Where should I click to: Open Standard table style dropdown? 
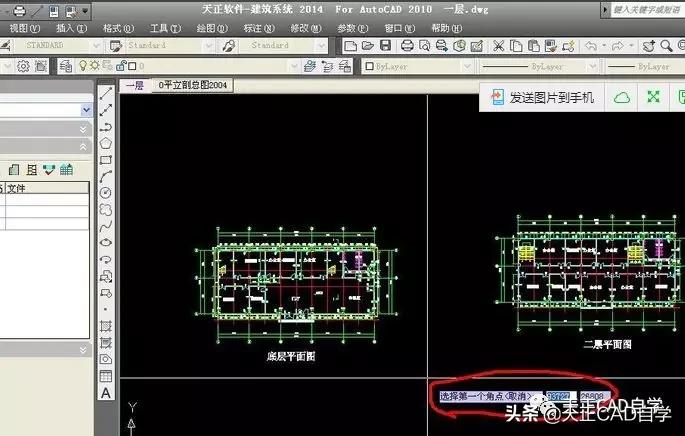[322, 45]
